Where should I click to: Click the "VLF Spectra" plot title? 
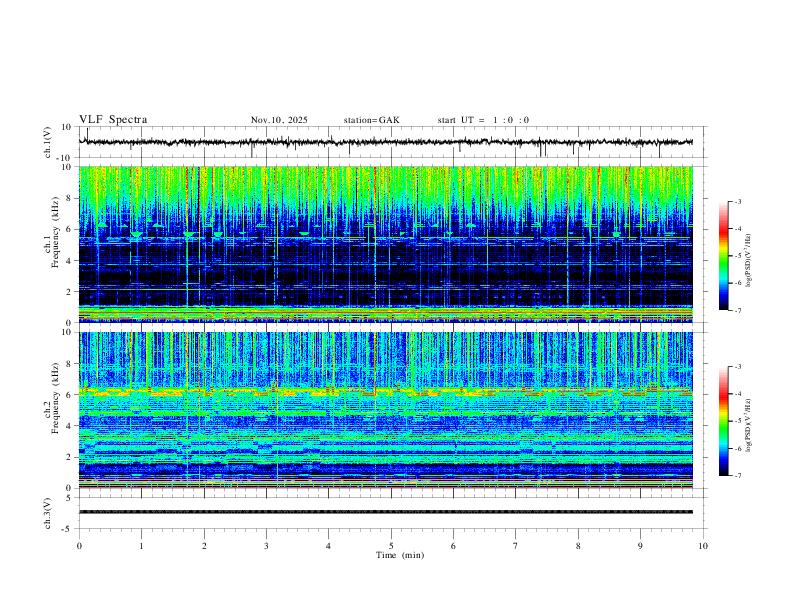[113, 120]
